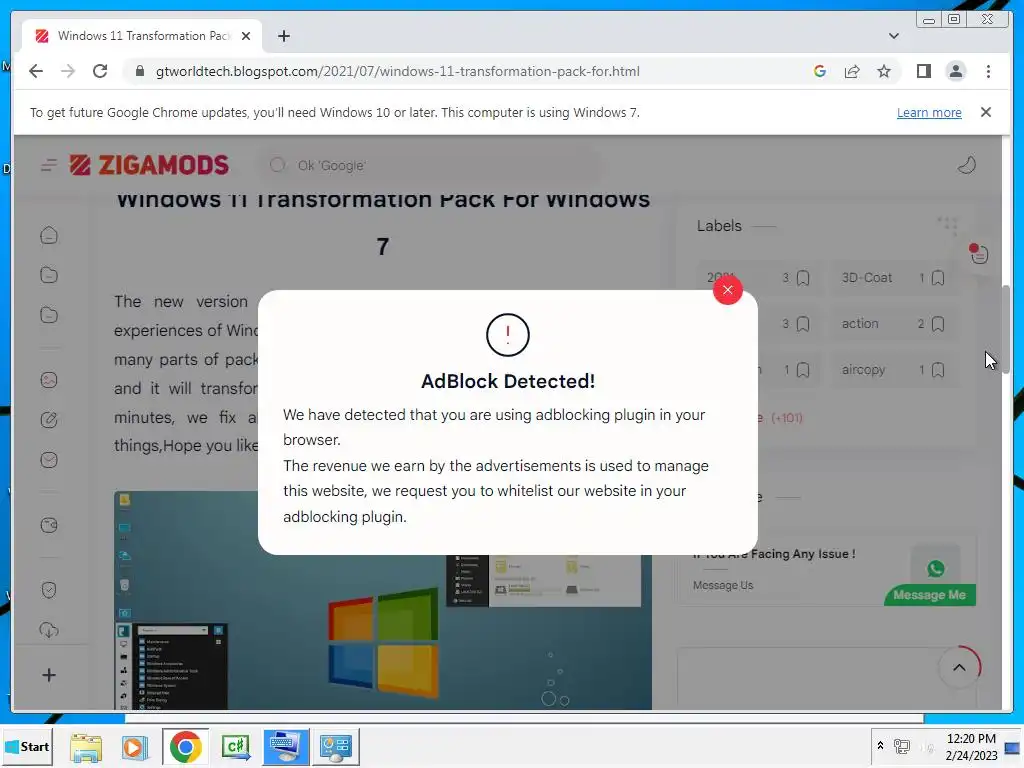The image size is (1024, 768).
Task: Open Chrome side panel
Action: click(x=923, y=71)
